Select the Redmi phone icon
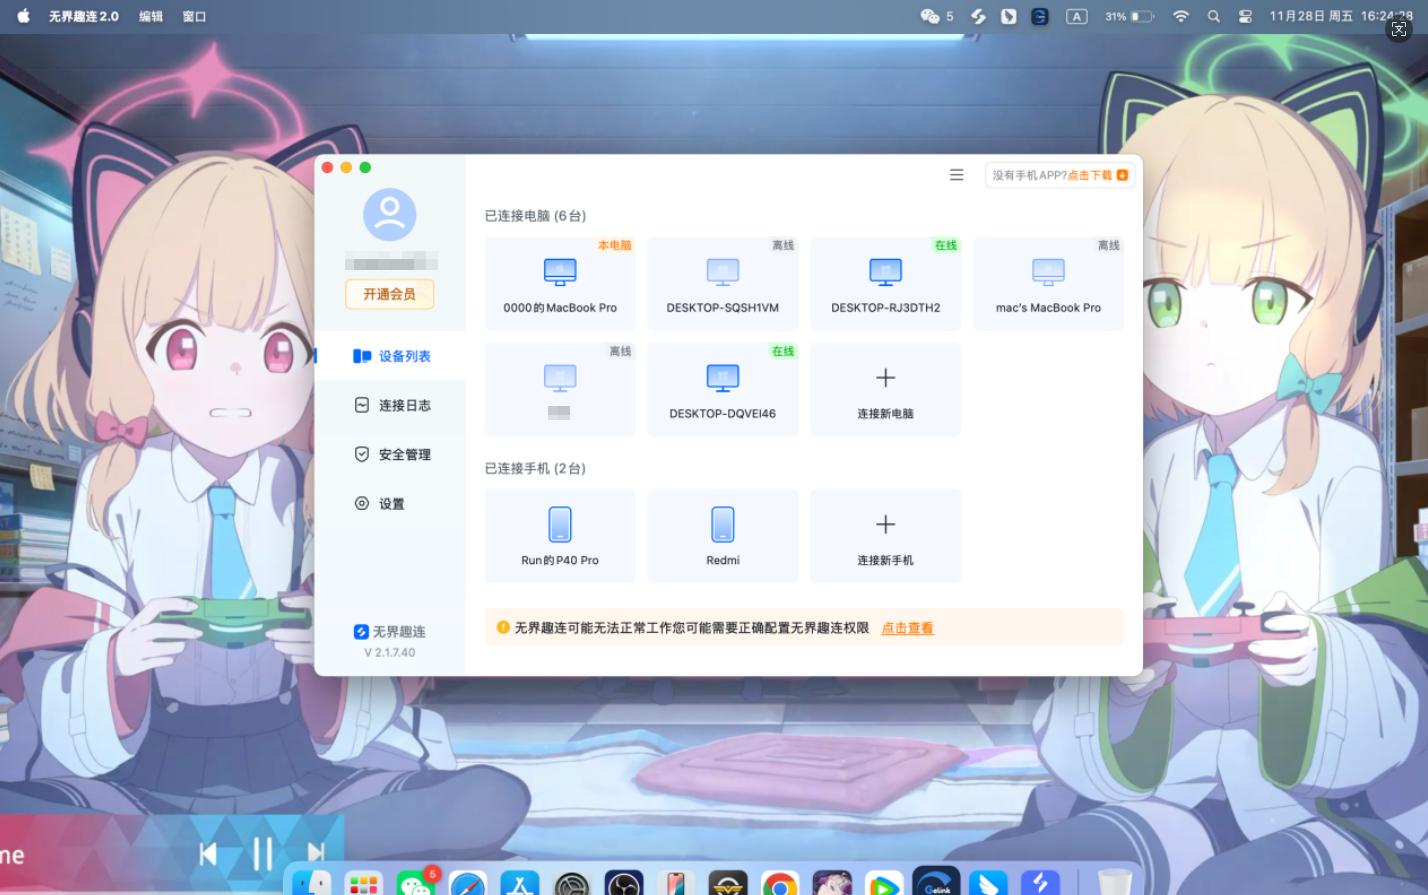 (722, 524)
